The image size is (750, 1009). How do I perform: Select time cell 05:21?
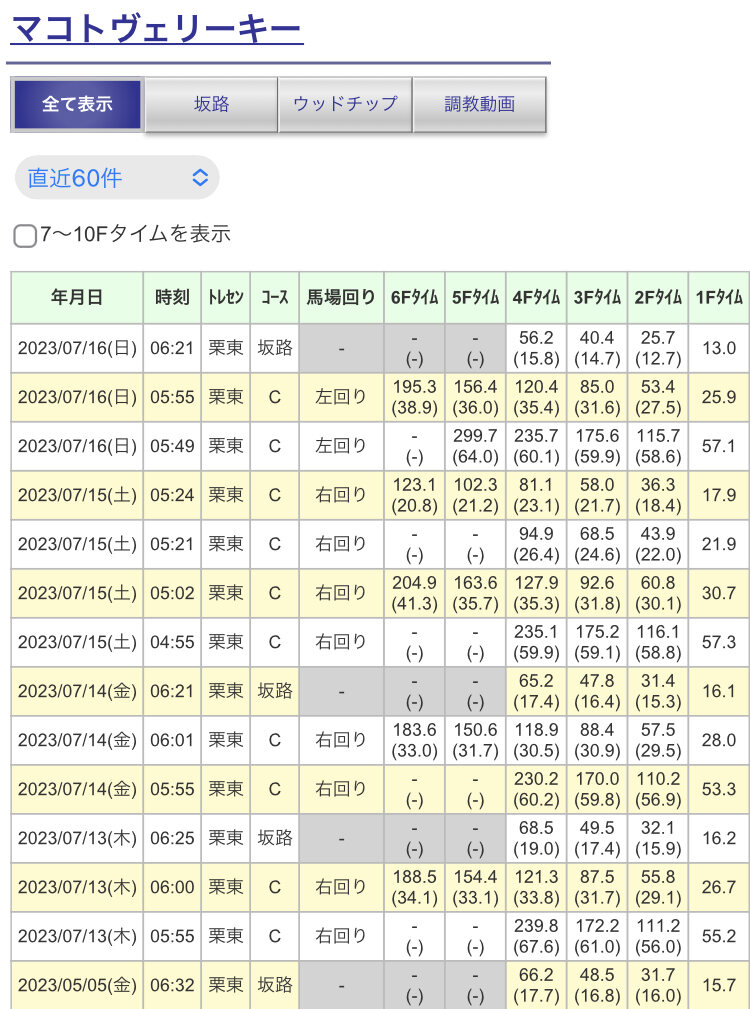tap(172, 544)
